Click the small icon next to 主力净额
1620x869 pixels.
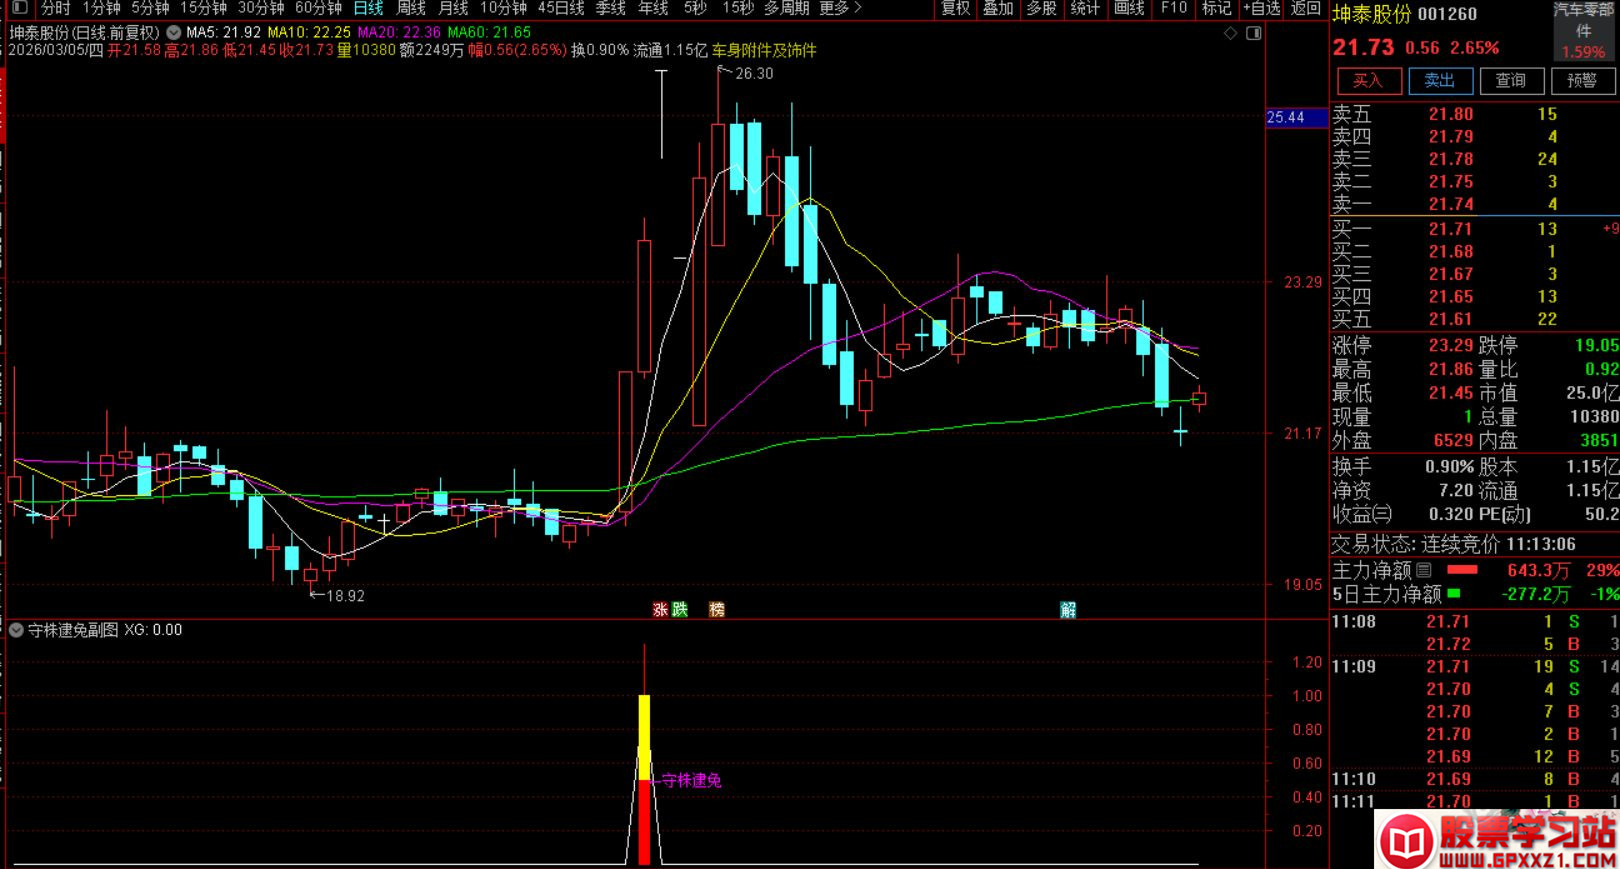tap(1424, 570)
